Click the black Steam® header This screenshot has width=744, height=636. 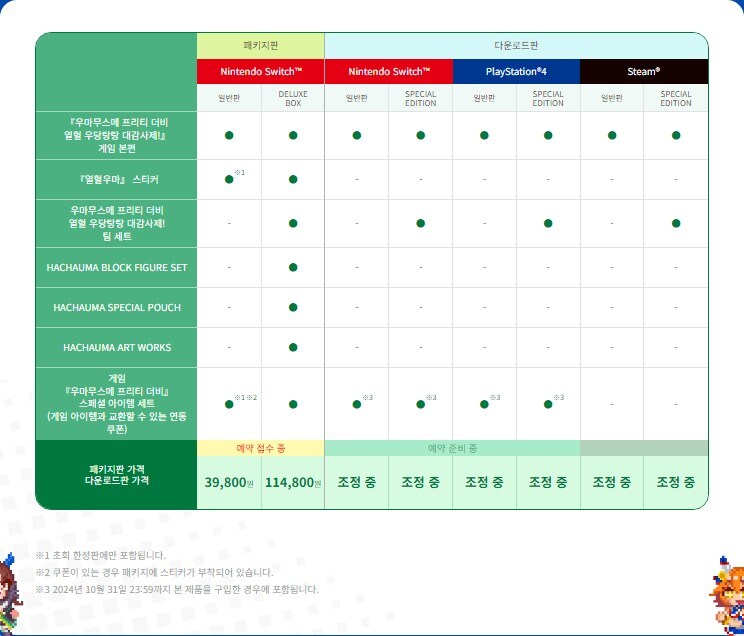[644, 72]
